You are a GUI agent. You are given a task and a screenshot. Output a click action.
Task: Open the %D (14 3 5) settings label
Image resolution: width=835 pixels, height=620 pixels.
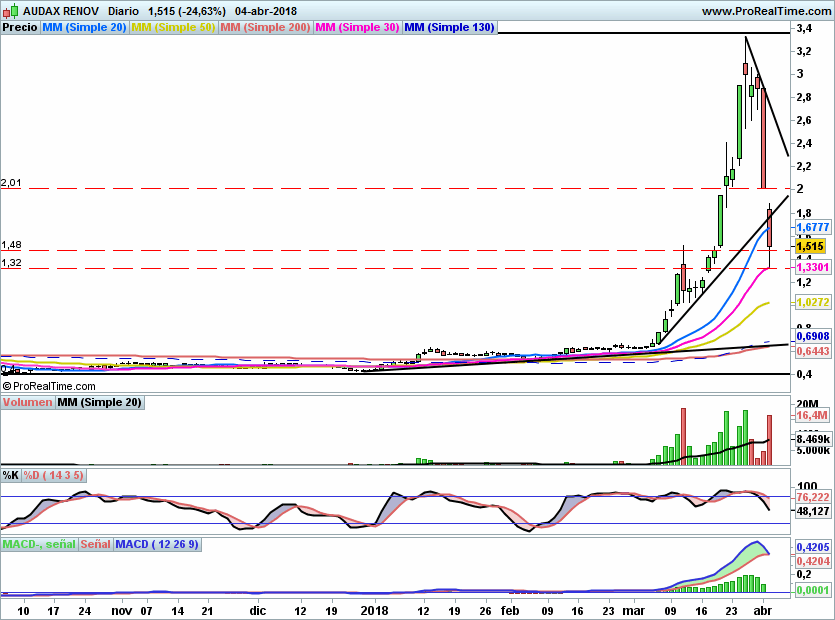[x=53, y=475]
